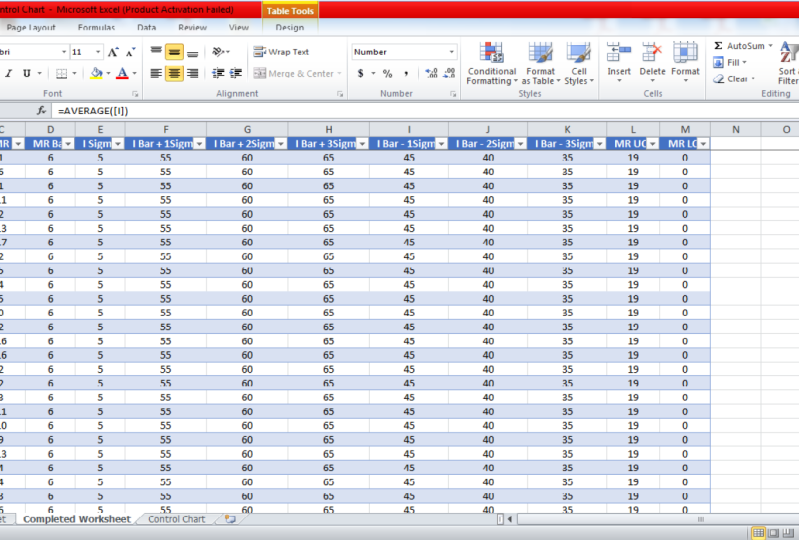
Task: Align text left
Action: click(x=156, y=73)
